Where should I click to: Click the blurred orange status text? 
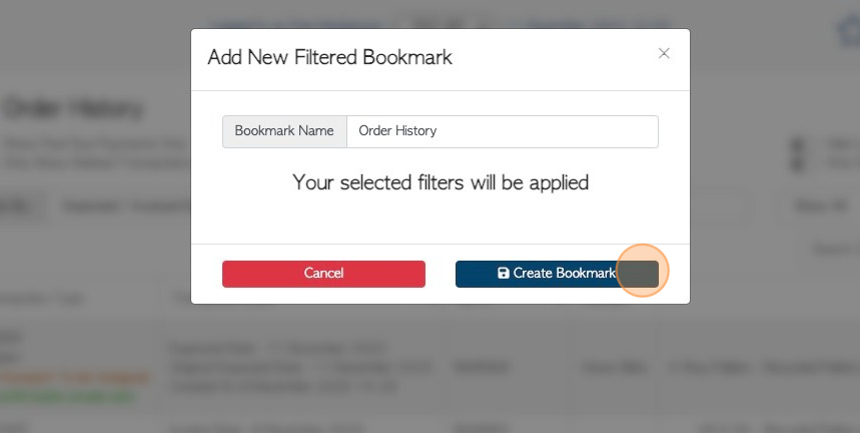[x=74, y=378]
